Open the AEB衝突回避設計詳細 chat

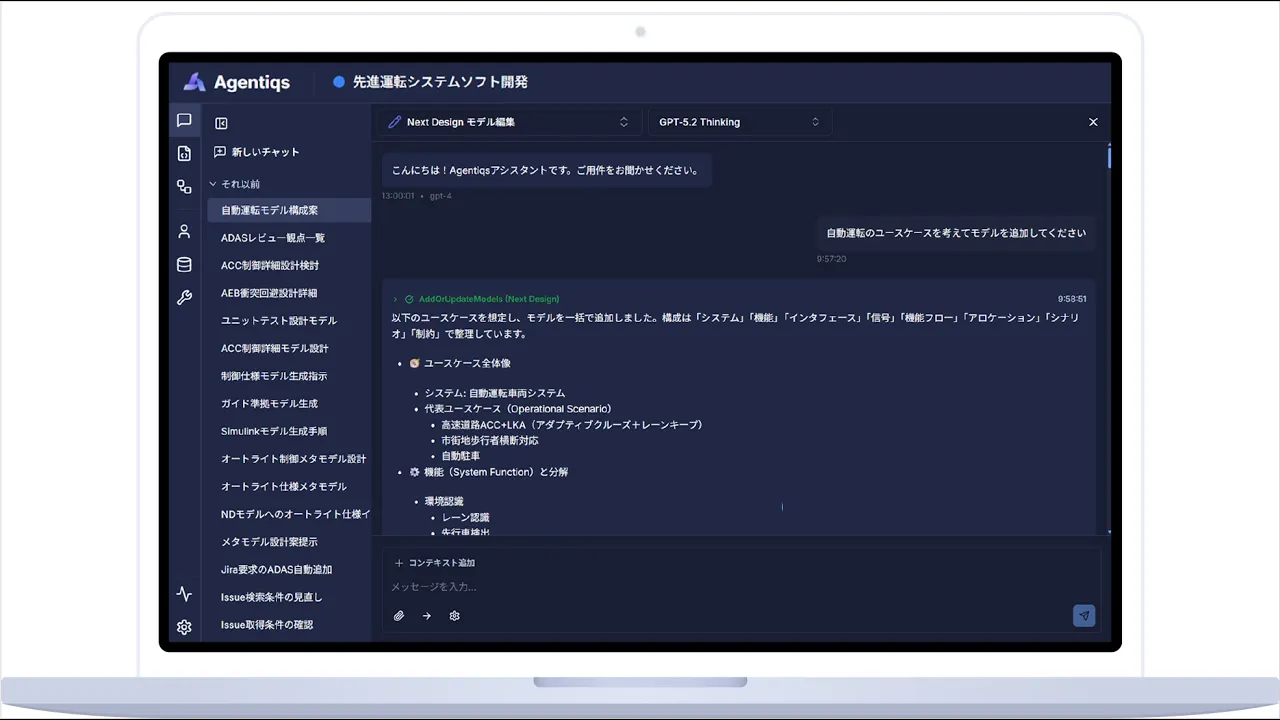pos(289,293)
